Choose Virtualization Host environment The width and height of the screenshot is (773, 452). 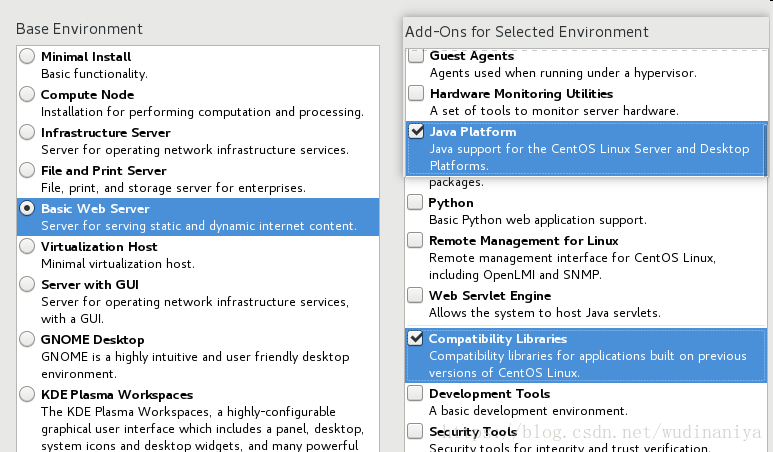27,246
